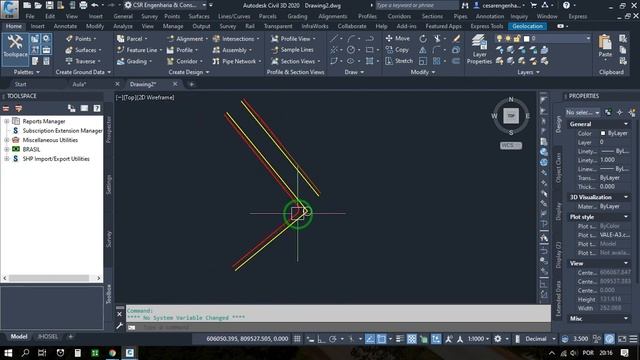
Task: Click the Surfaces button in Create Ground Data
Action: [x=84, y=50]
